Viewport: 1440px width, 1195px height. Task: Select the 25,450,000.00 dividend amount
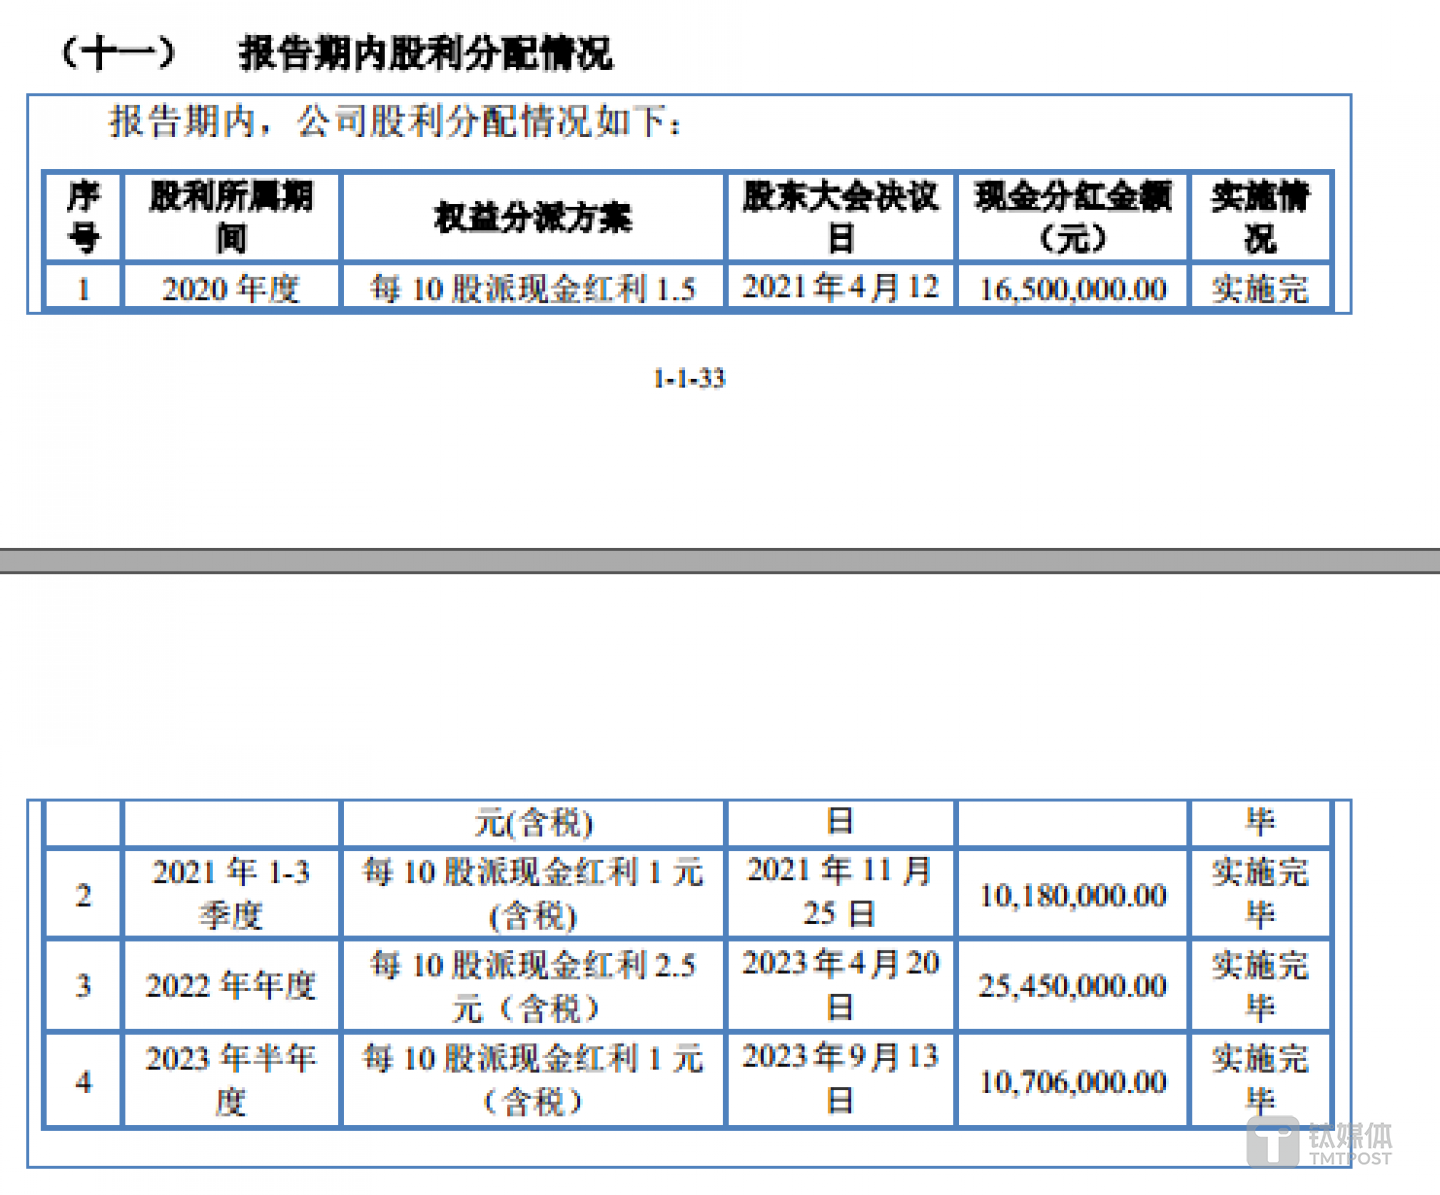pos(1072,986)
